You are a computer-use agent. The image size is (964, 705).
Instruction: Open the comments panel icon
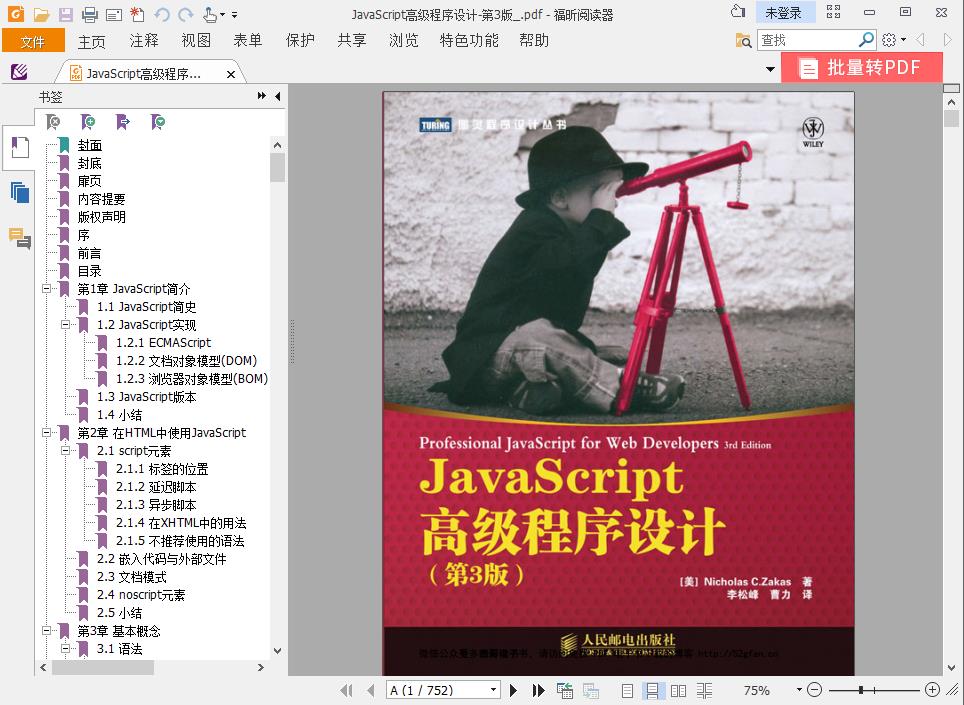point(20,238)
